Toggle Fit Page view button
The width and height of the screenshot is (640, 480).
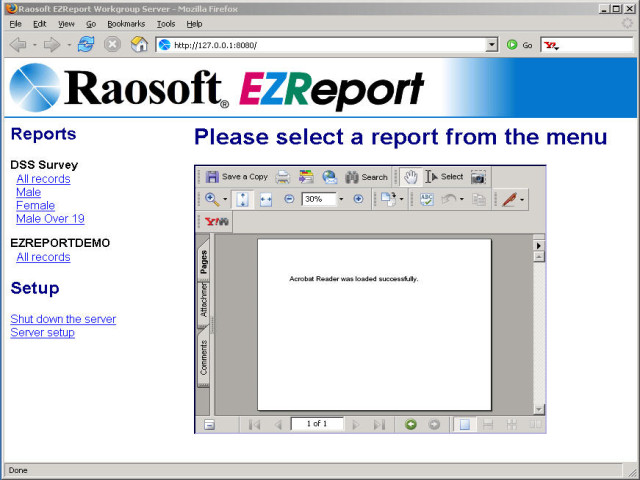pos(242,200)
